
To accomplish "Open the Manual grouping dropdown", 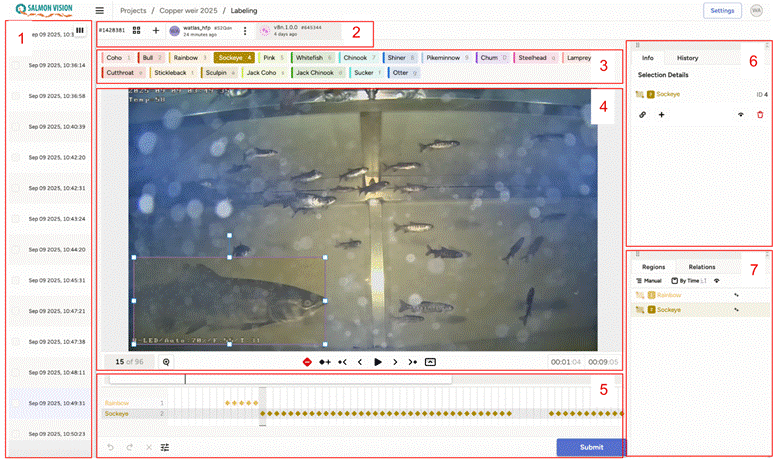I will [x=648, y=281].
